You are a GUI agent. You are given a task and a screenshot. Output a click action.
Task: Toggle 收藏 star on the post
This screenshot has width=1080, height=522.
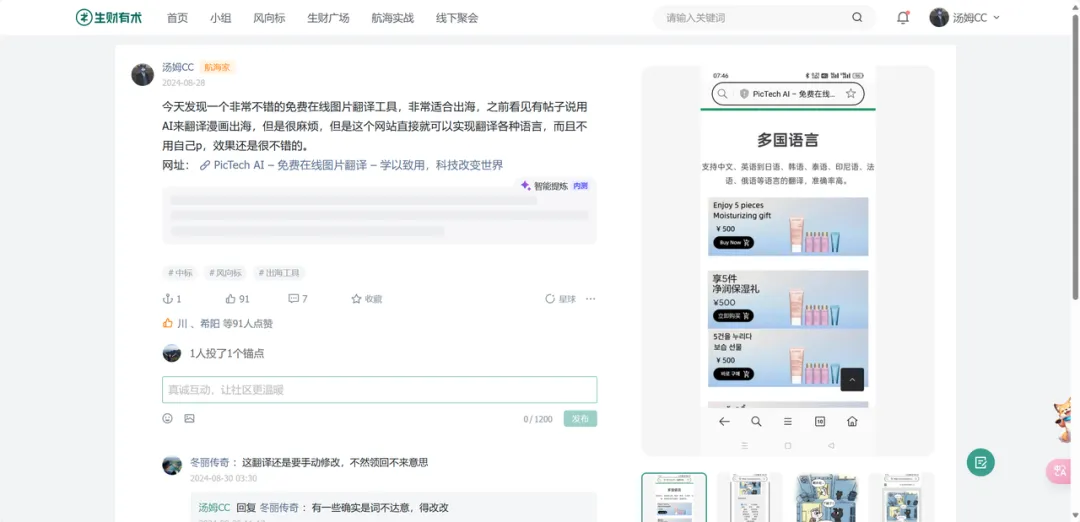tap(366, 299)
